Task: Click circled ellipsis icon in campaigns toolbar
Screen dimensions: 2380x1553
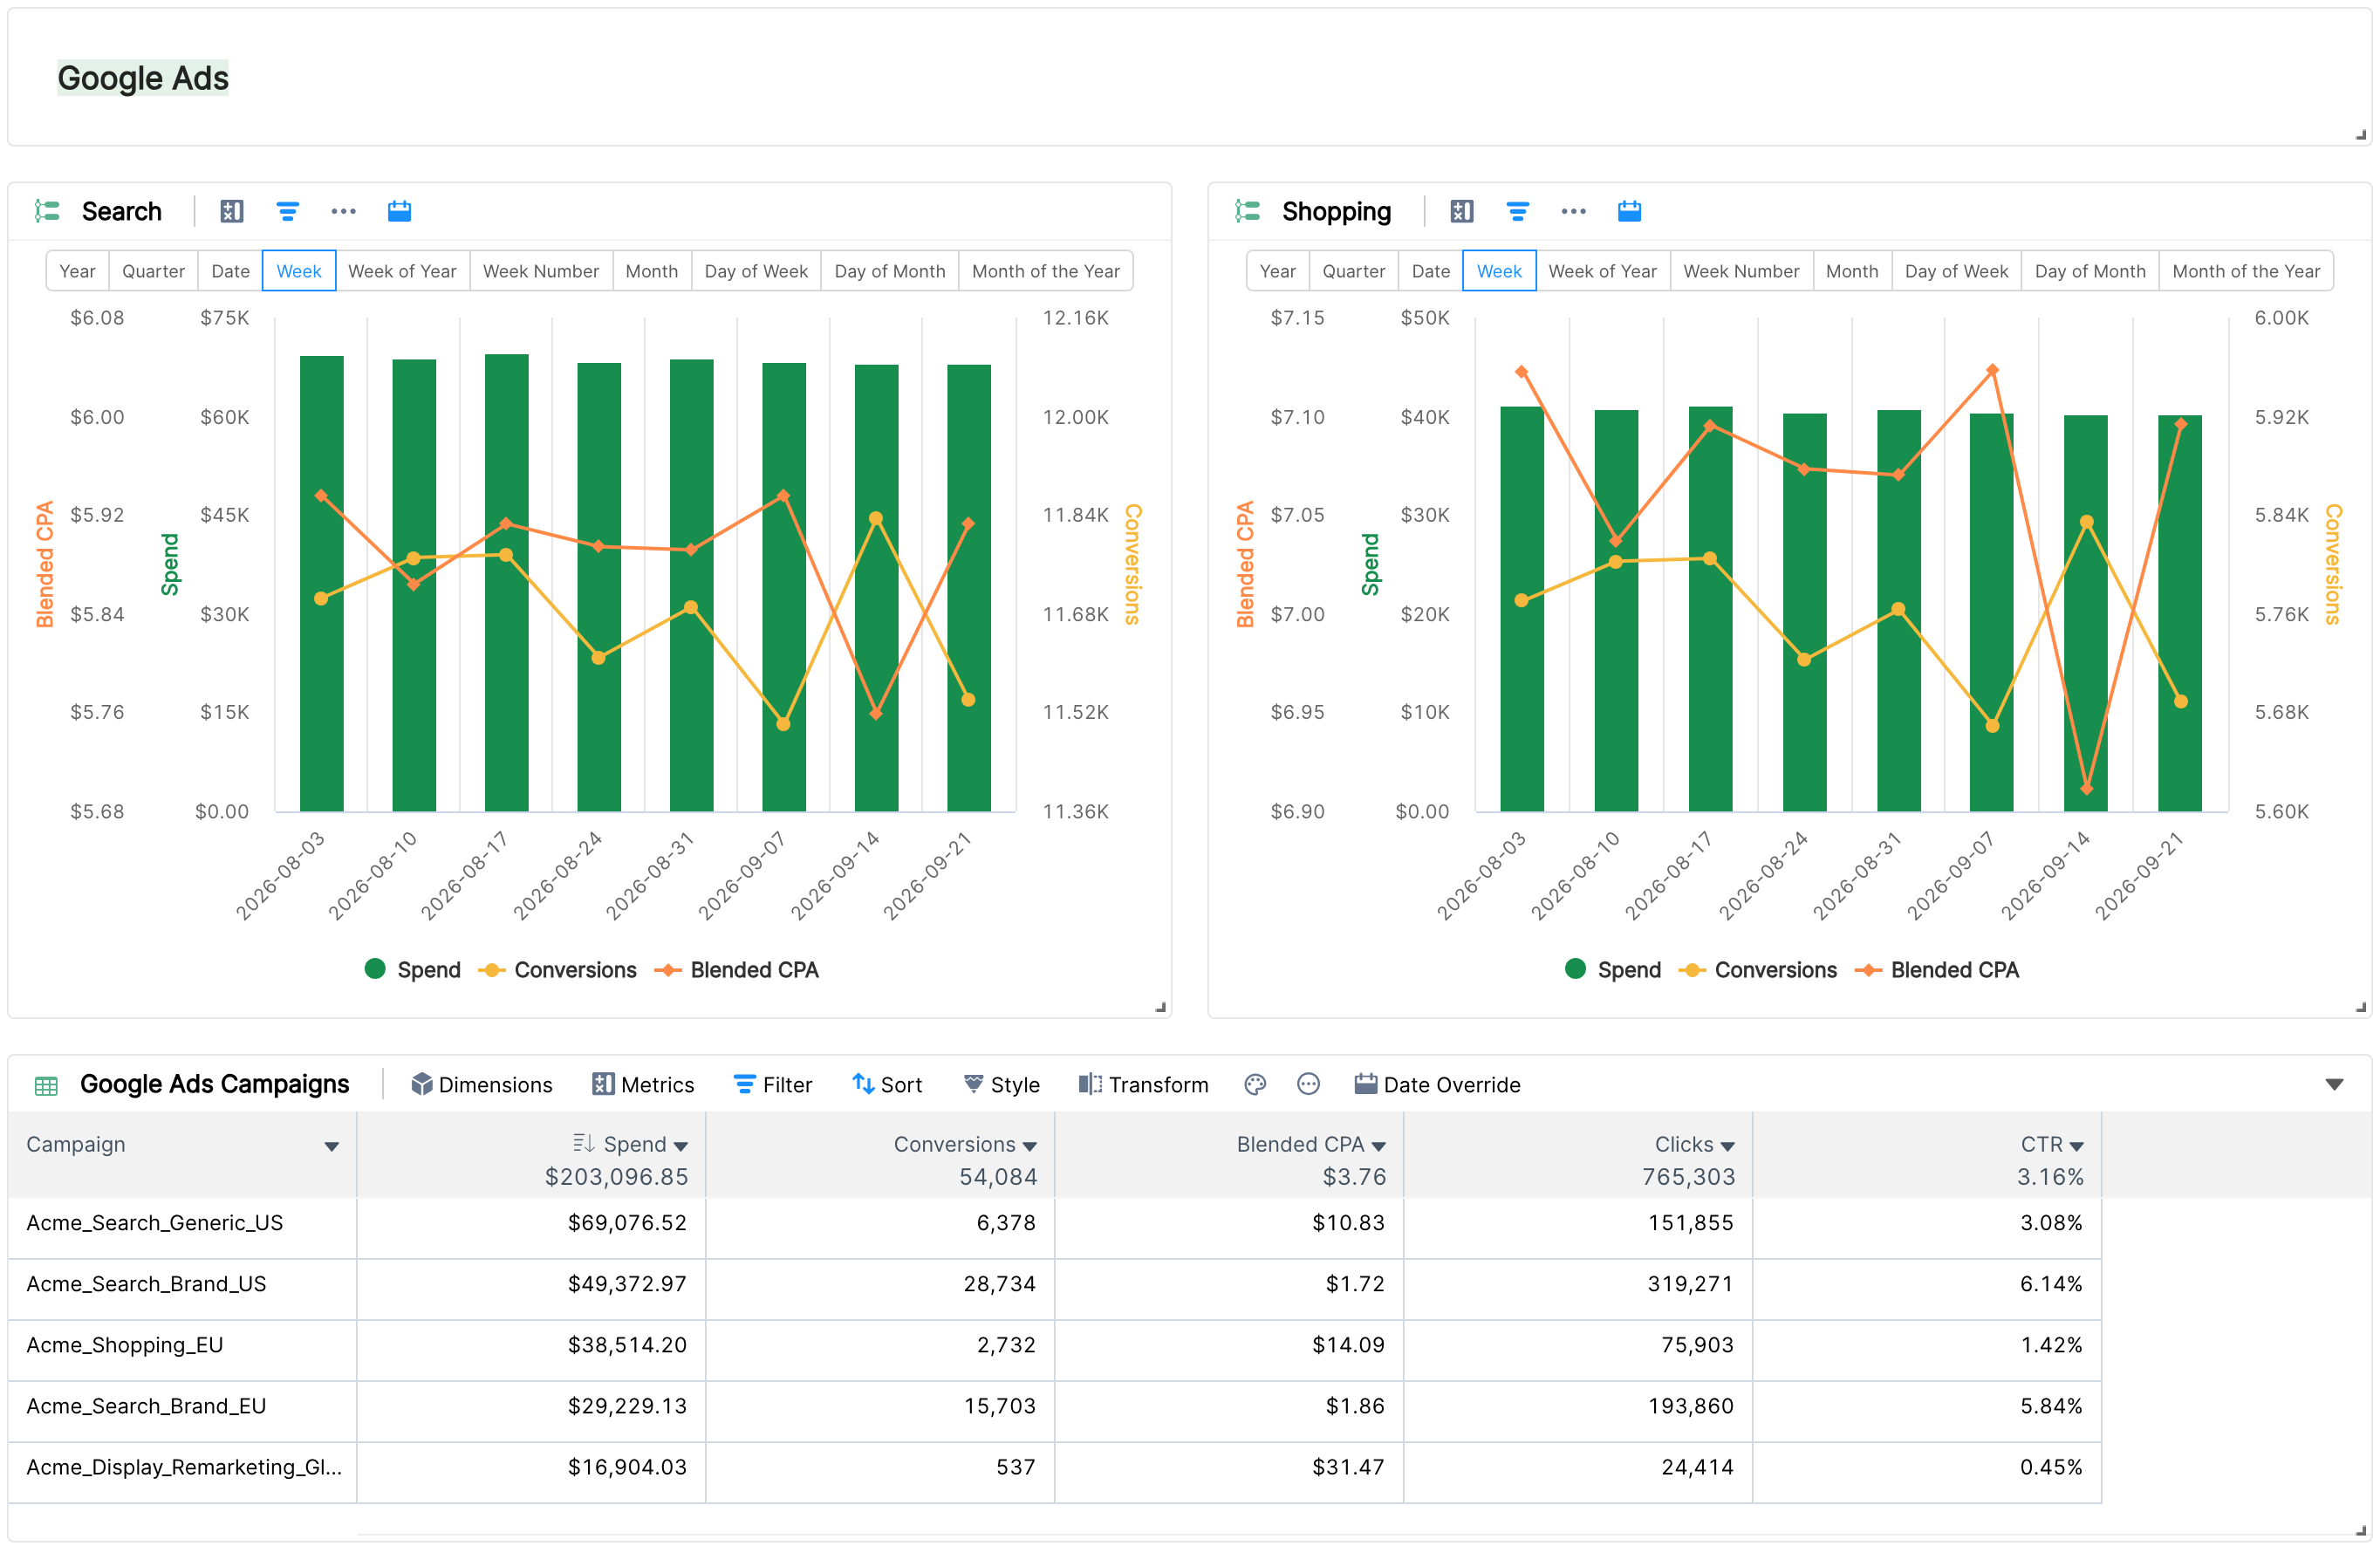Action: 1308,1084
